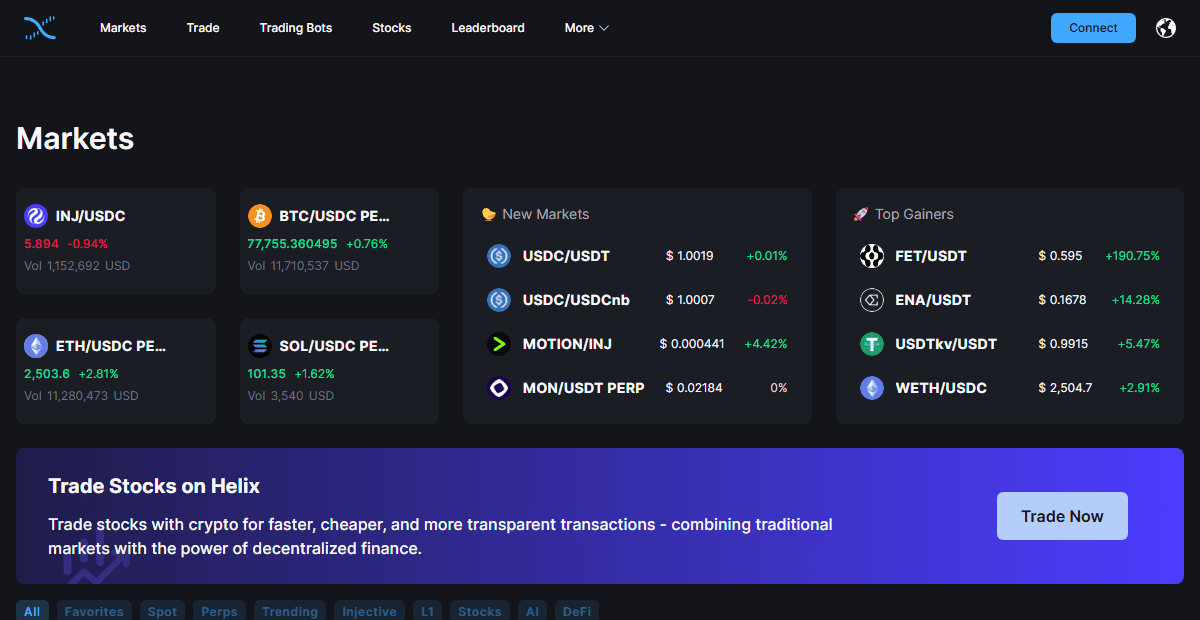Click the ENA/USDT token icon
Screen dimensions: 1200x620
point(872,300)
